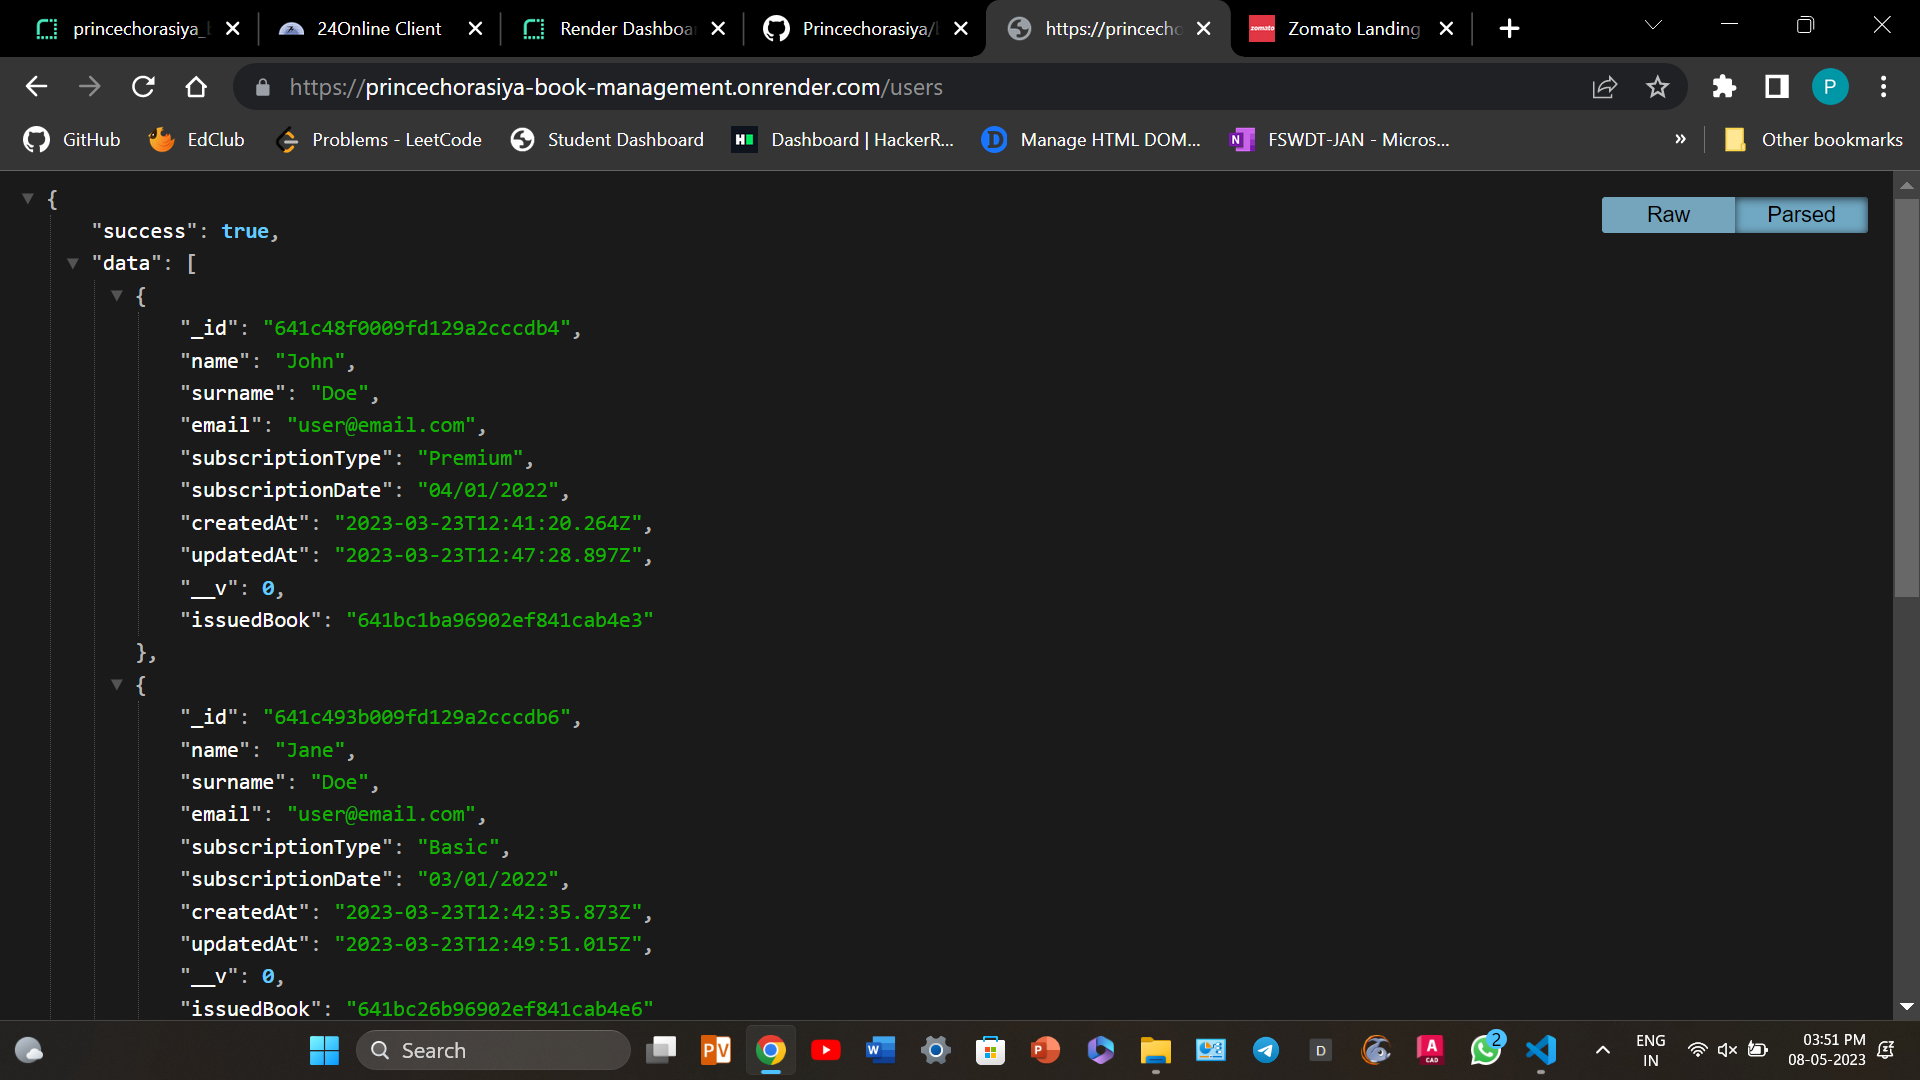Open the GitHub bookmark
Screen dimensions: 1920x1080
coord(70,140)
